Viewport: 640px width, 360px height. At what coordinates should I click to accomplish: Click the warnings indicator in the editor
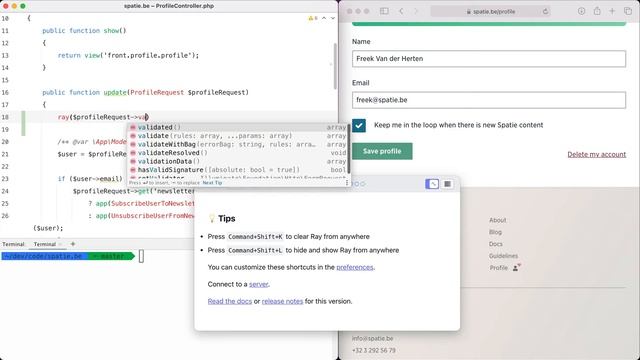point(313,18)
